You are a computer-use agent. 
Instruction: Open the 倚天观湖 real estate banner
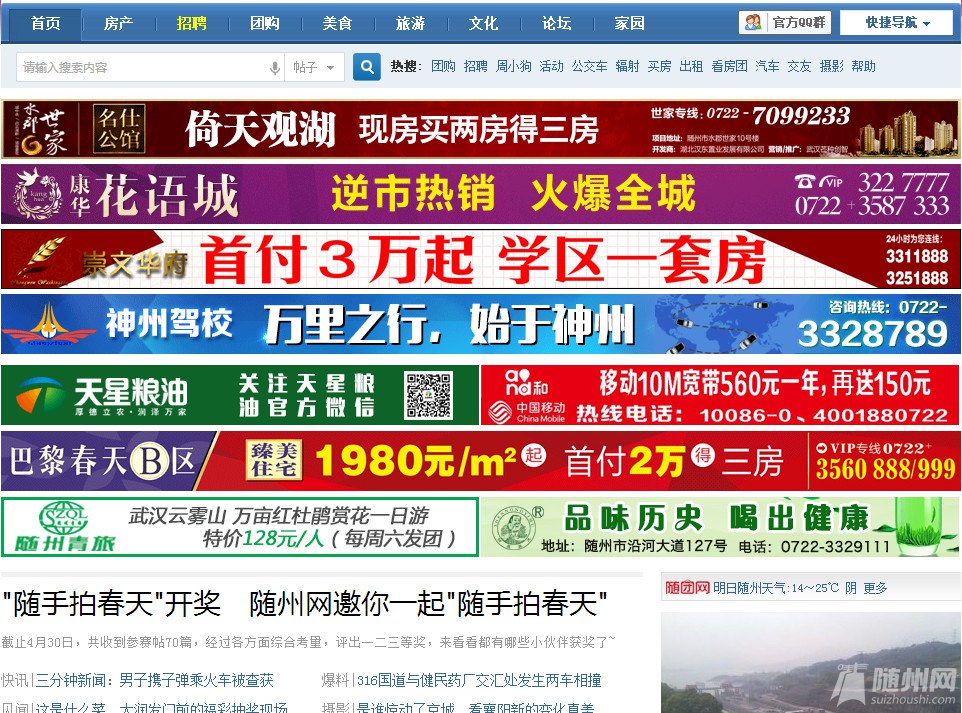point(480,129)
